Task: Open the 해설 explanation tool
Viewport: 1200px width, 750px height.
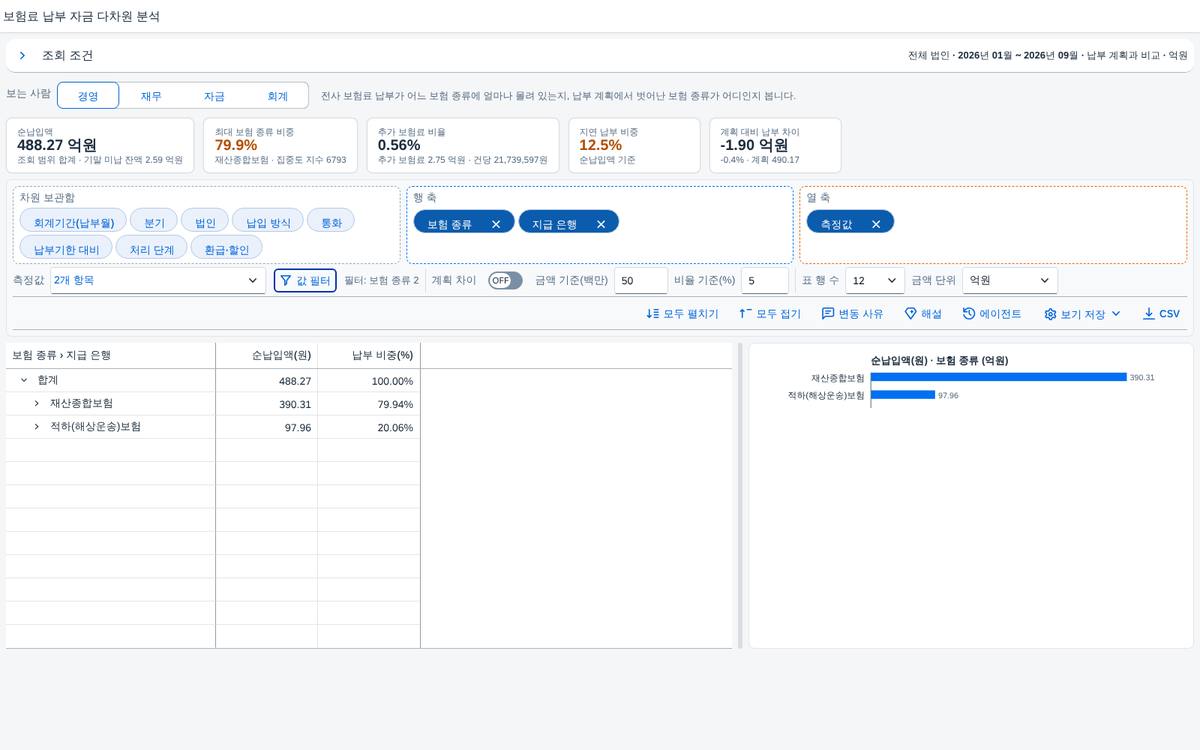Action: click(x=923, y=314)
